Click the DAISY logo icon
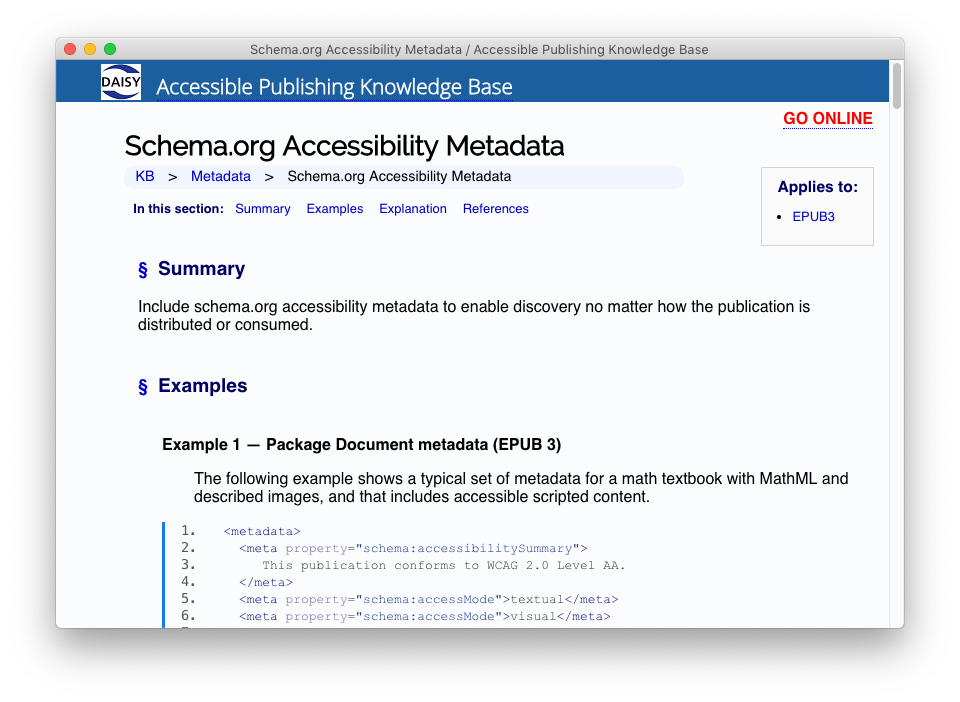 coord(121,81)
